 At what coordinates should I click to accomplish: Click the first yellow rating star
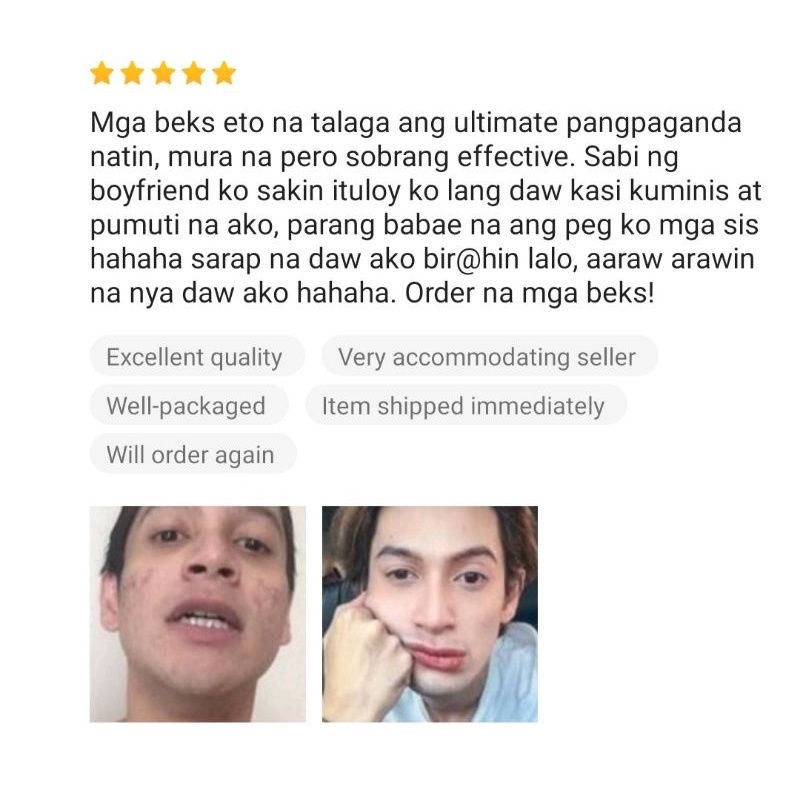[x=102, y=73]
